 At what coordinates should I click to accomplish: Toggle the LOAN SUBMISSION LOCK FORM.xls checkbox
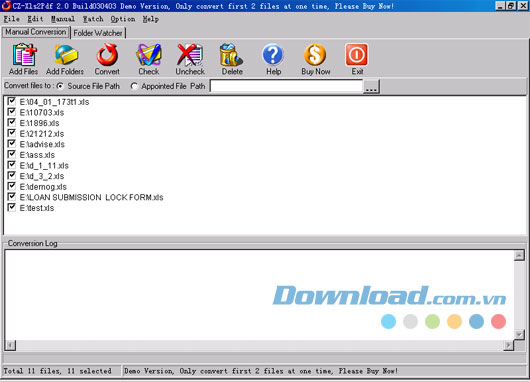(x=12, y=196)
